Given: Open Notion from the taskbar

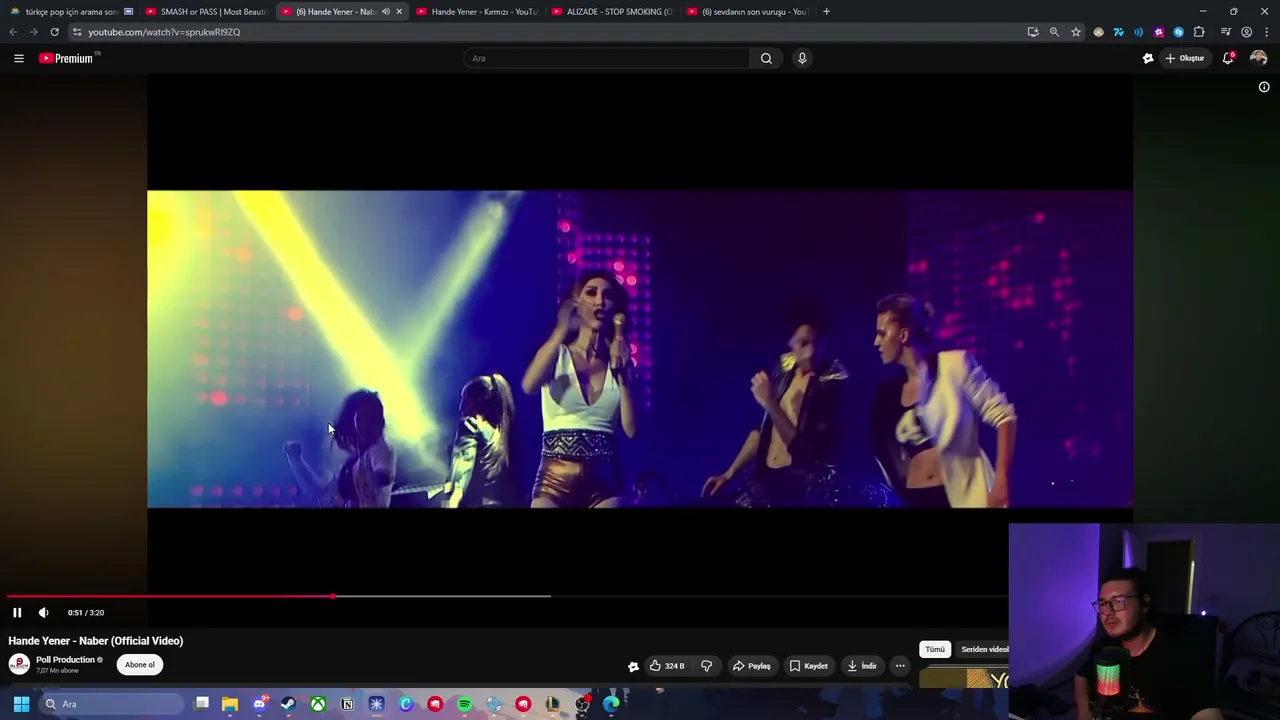Looking at the screenshot, I should click(x=347, y=704).
